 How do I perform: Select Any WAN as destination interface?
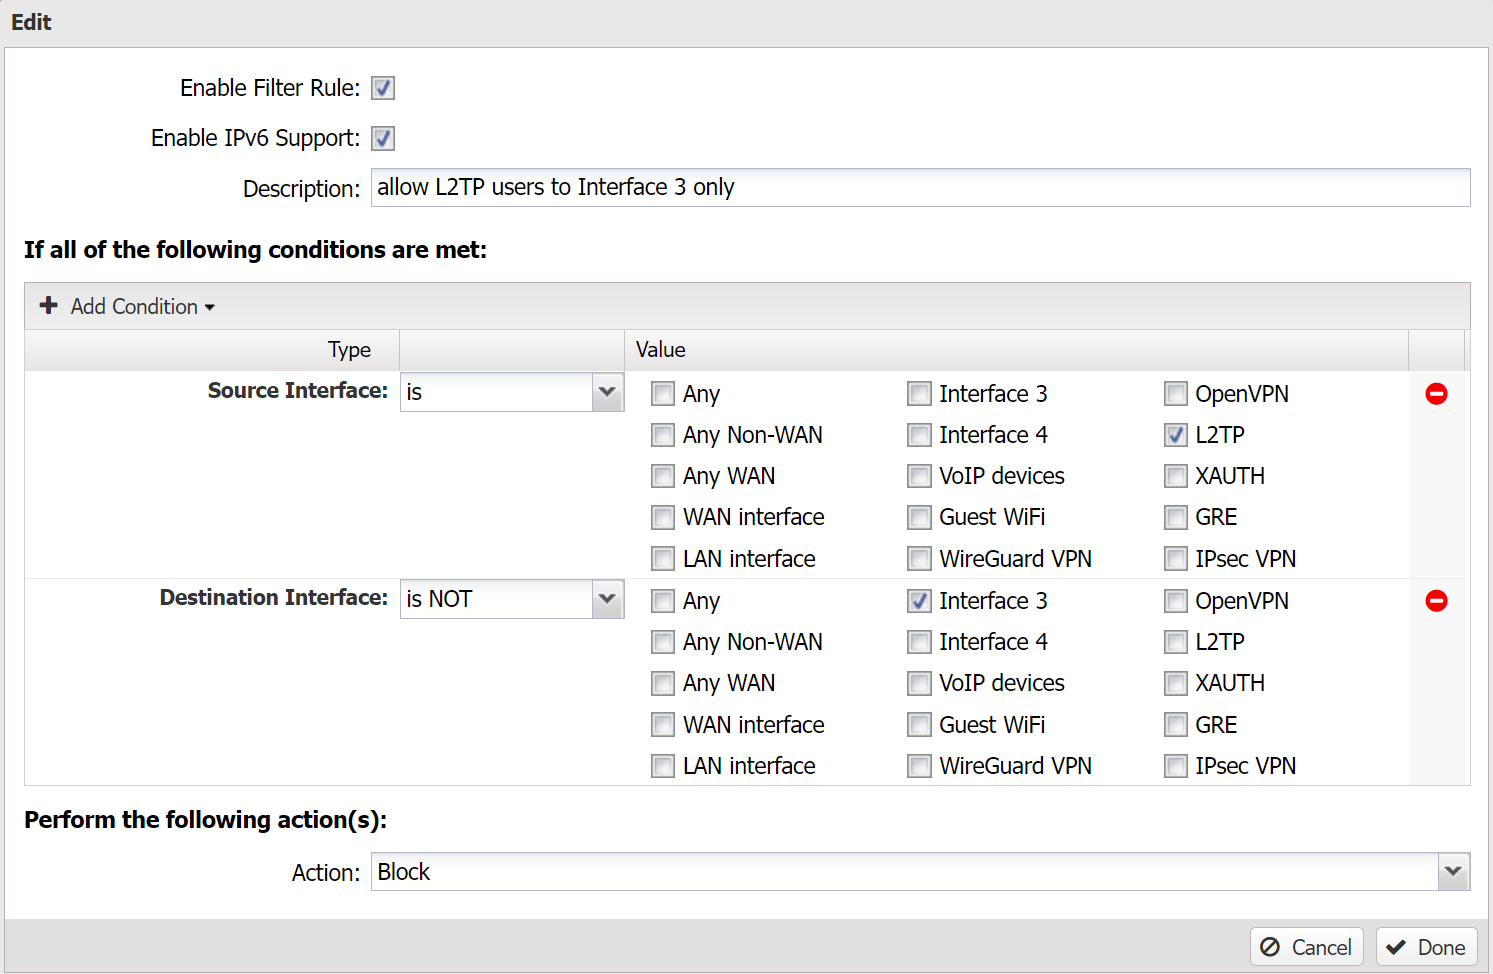pos(662,683)
